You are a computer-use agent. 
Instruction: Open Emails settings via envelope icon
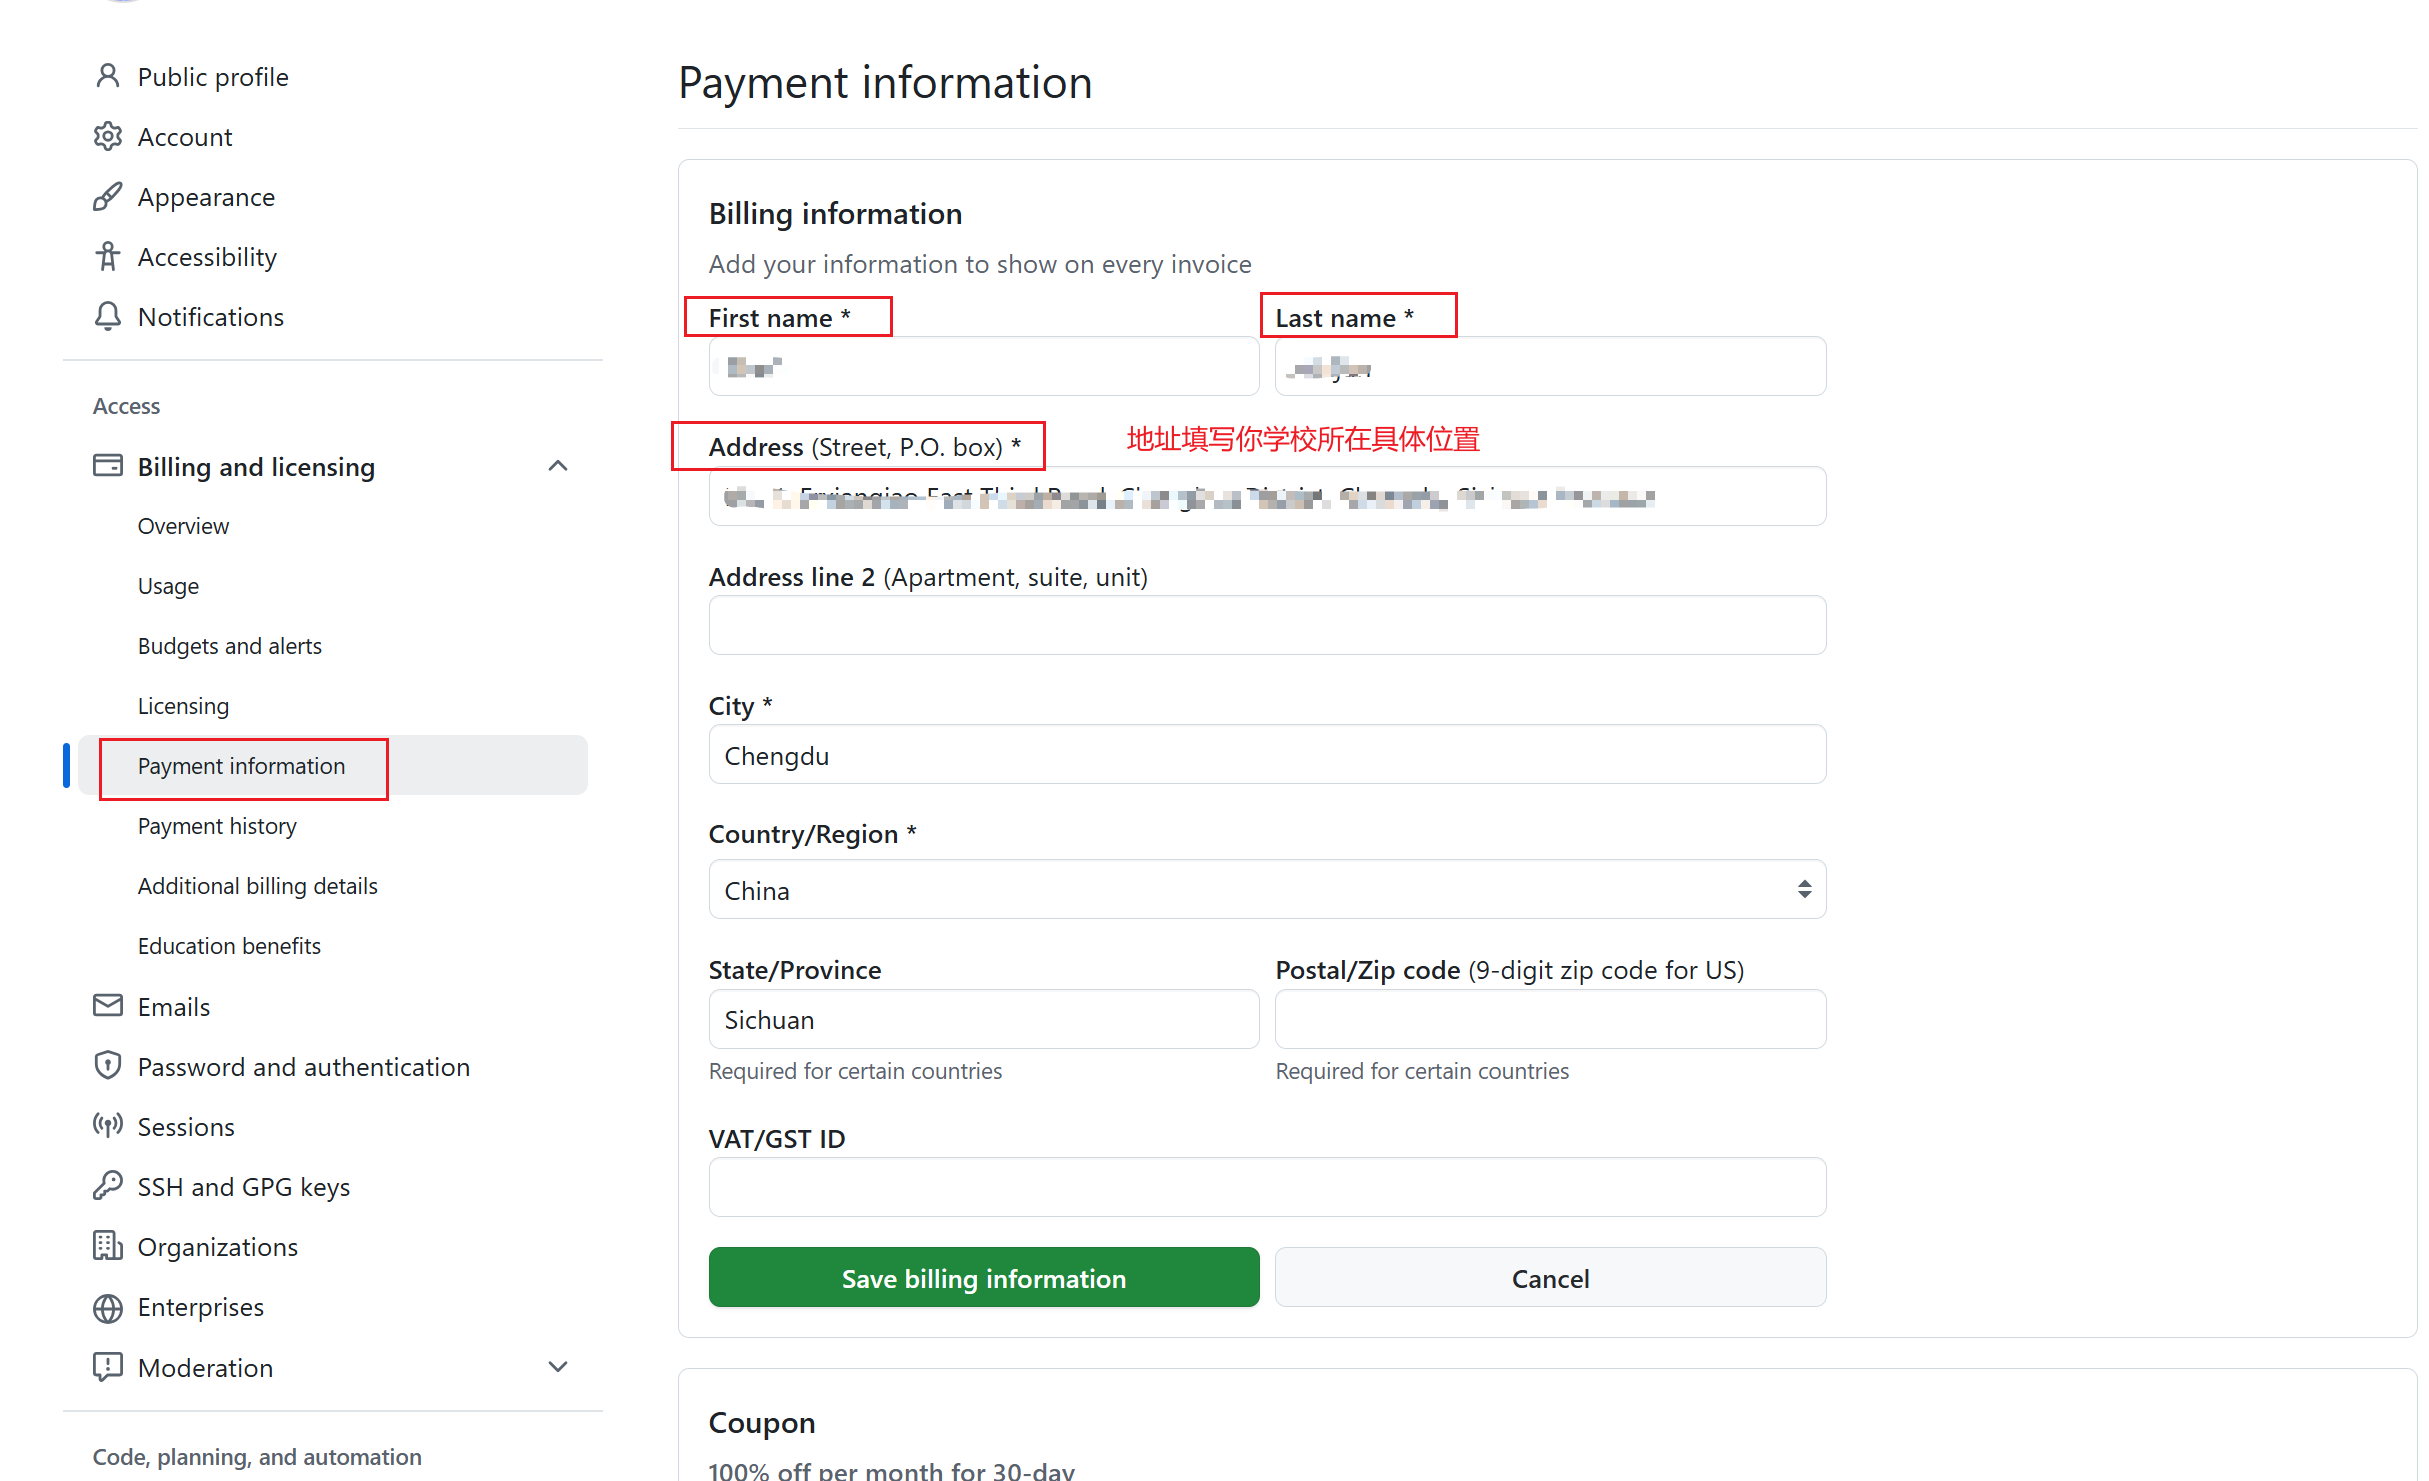click(107, 1006)
